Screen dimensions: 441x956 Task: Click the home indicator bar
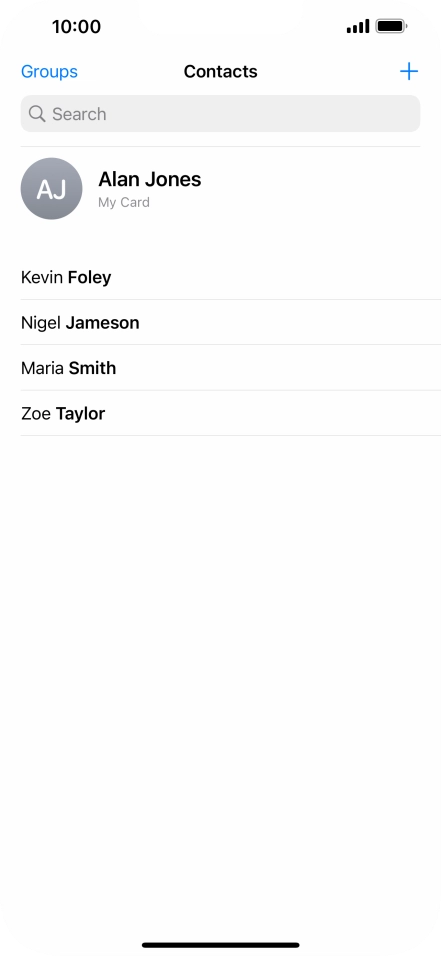[220, 945]
